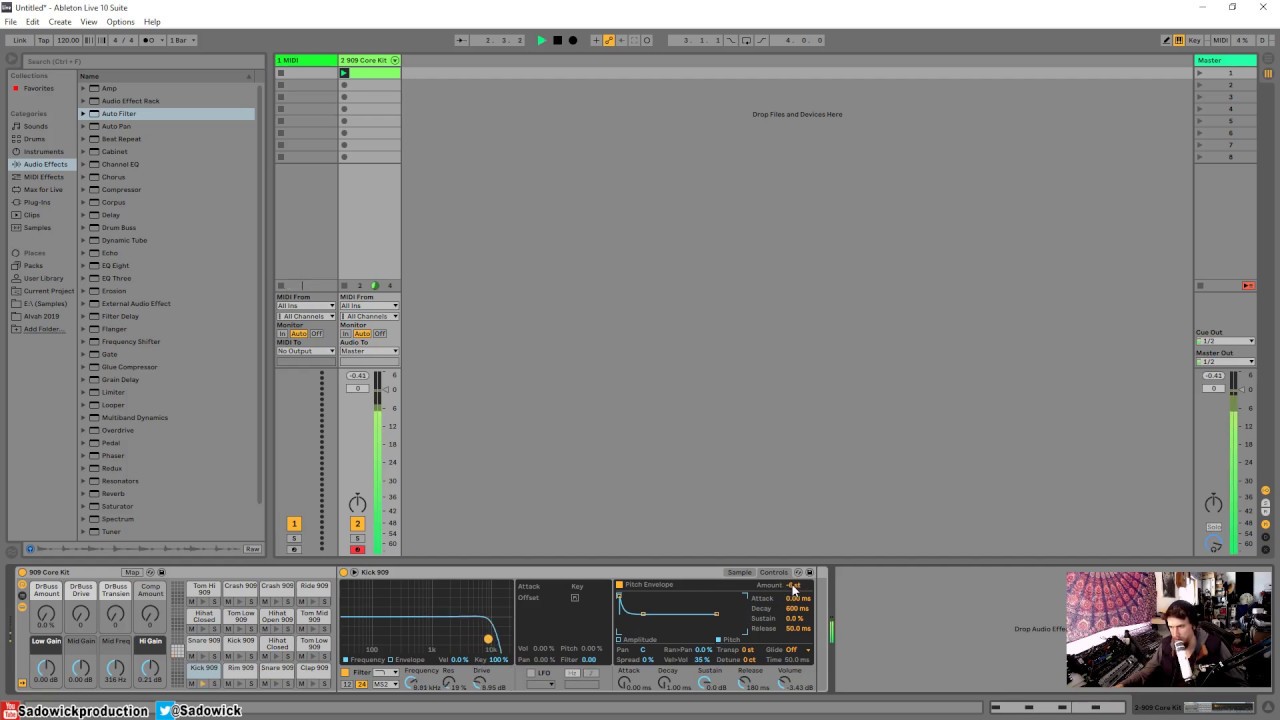This screenshot has height=720, width=1280.
Task: Click the Punch-In switch
Action: tap(731, 40)
